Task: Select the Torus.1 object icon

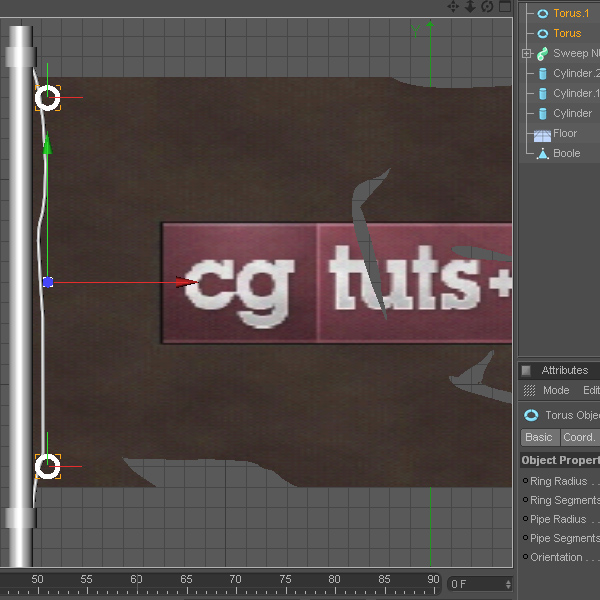Action: [543, 14]
